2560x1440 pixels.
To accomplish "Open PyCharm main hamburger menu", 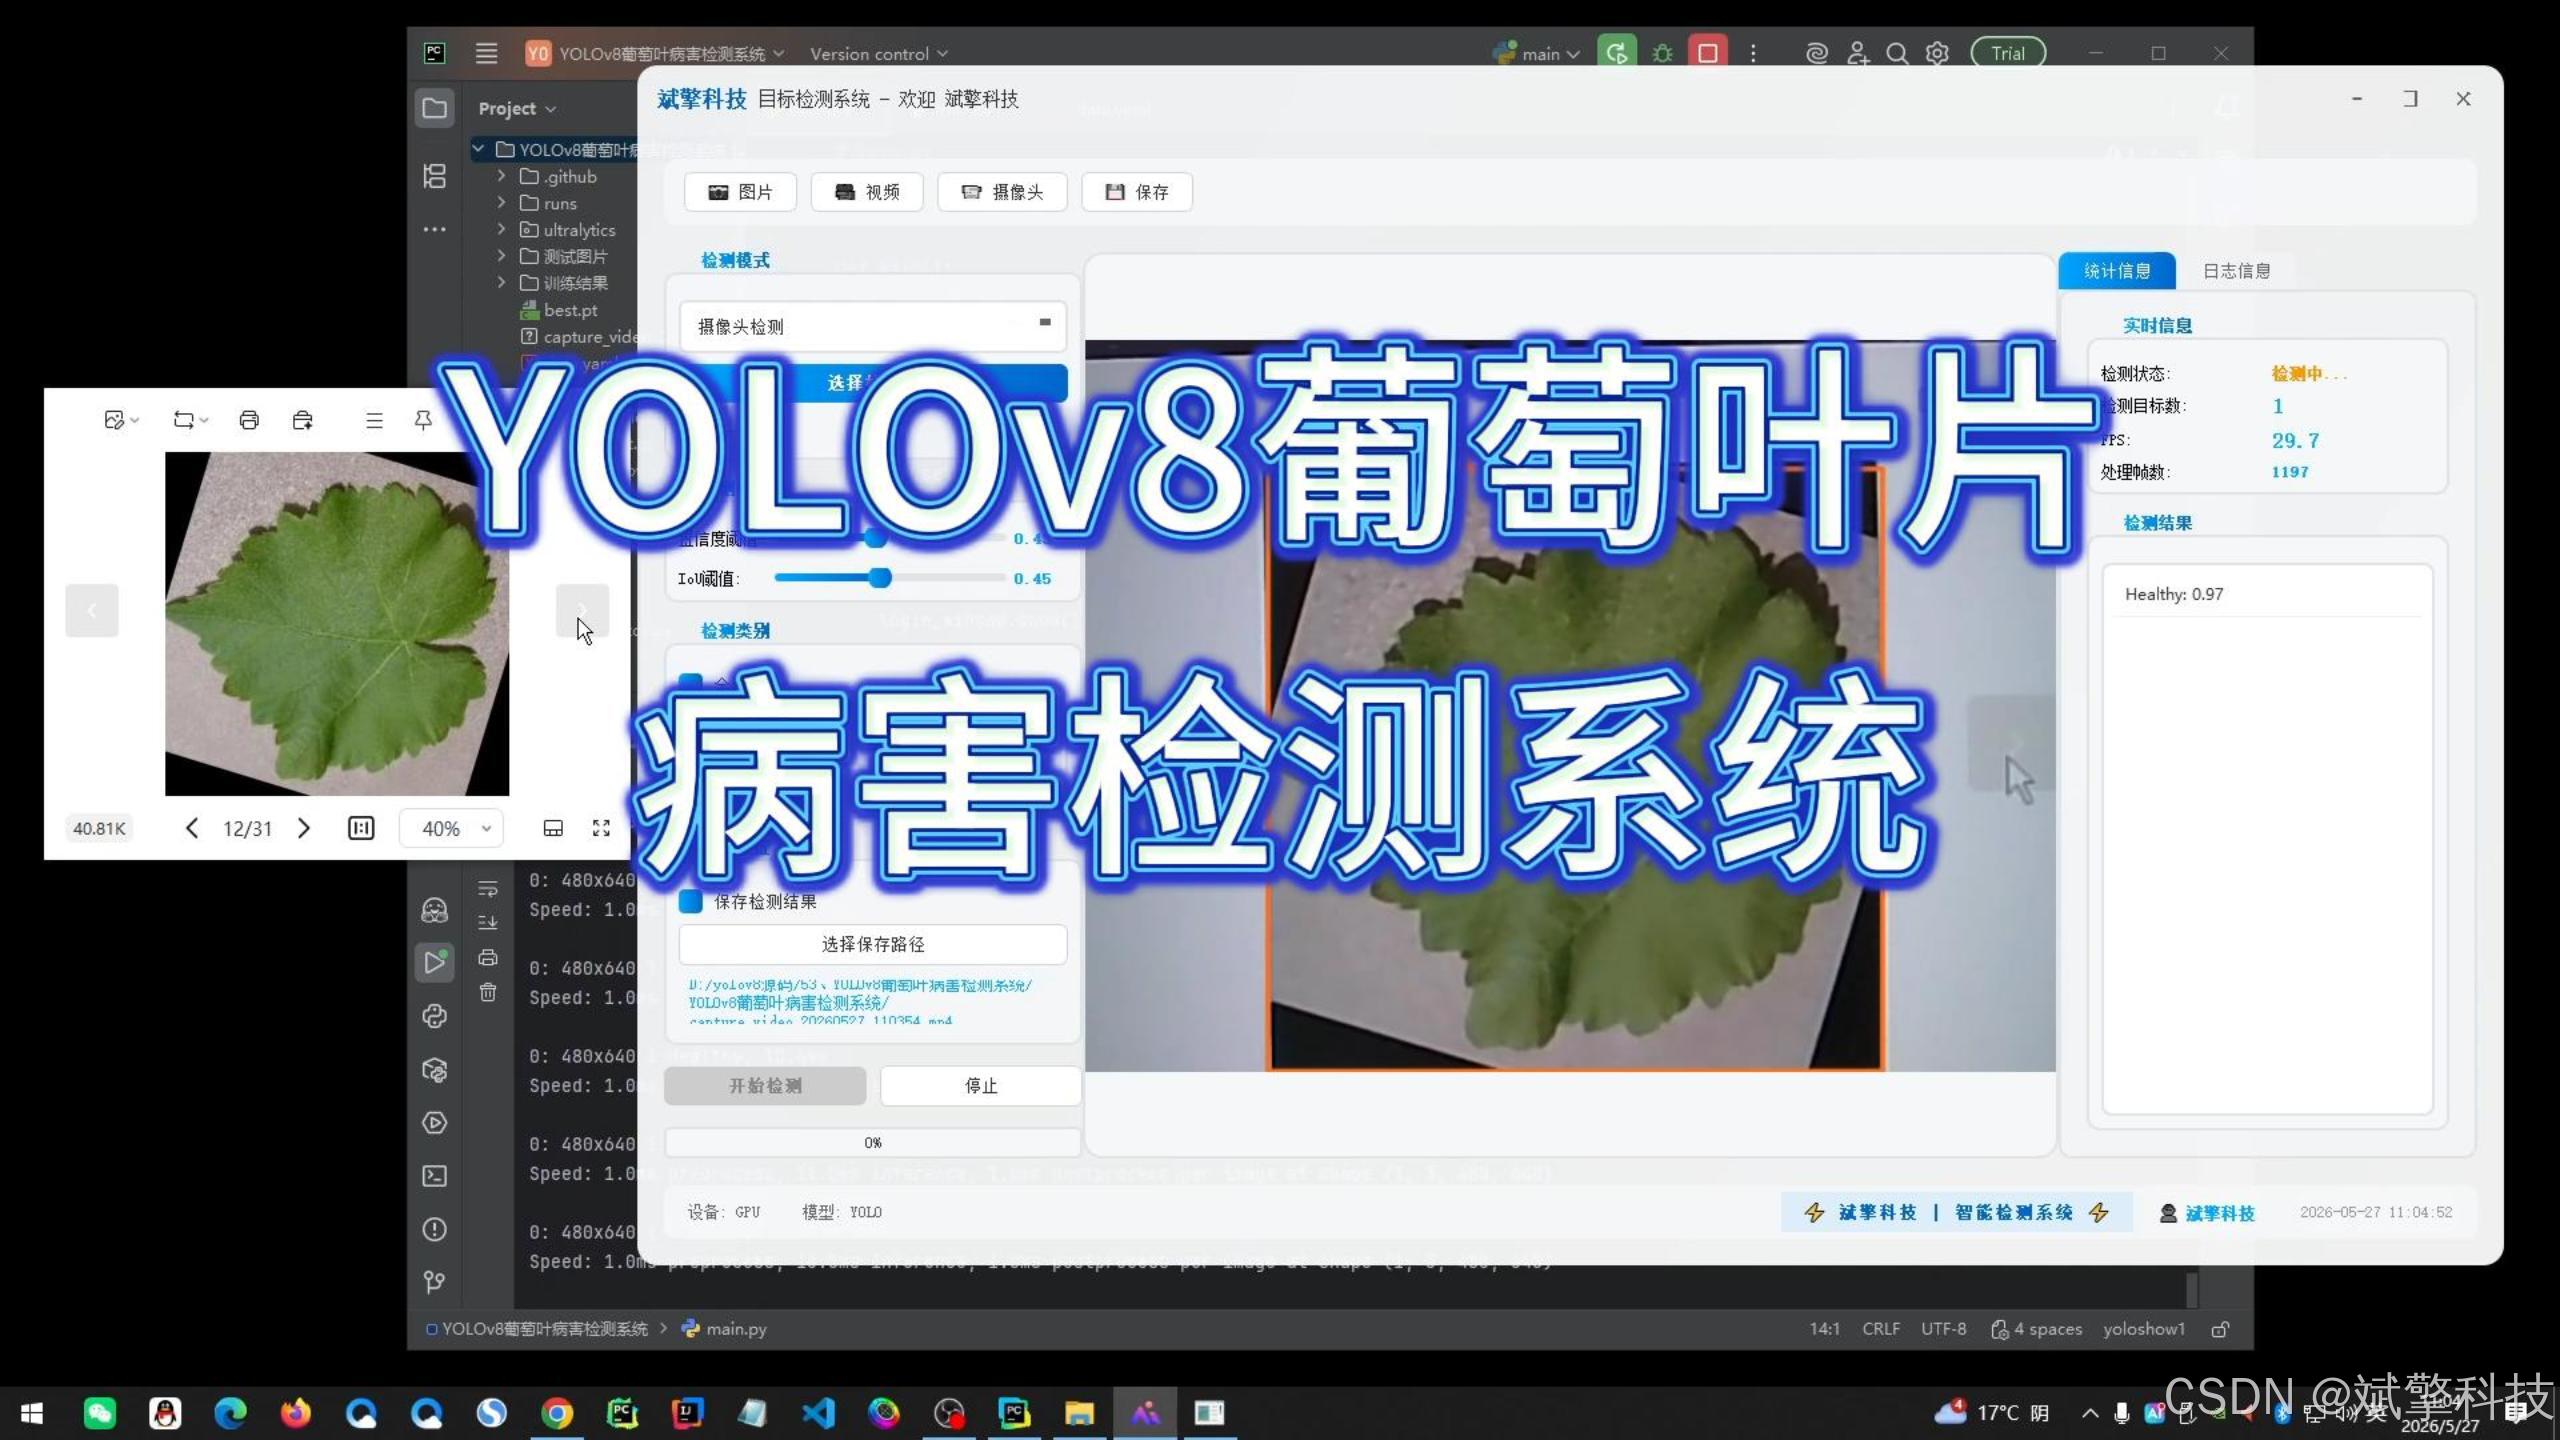I will click(486, 53).
